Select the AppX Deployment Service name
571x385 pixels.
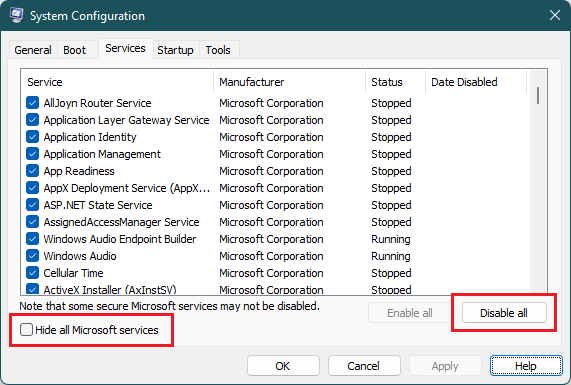[x=127, y=188]
